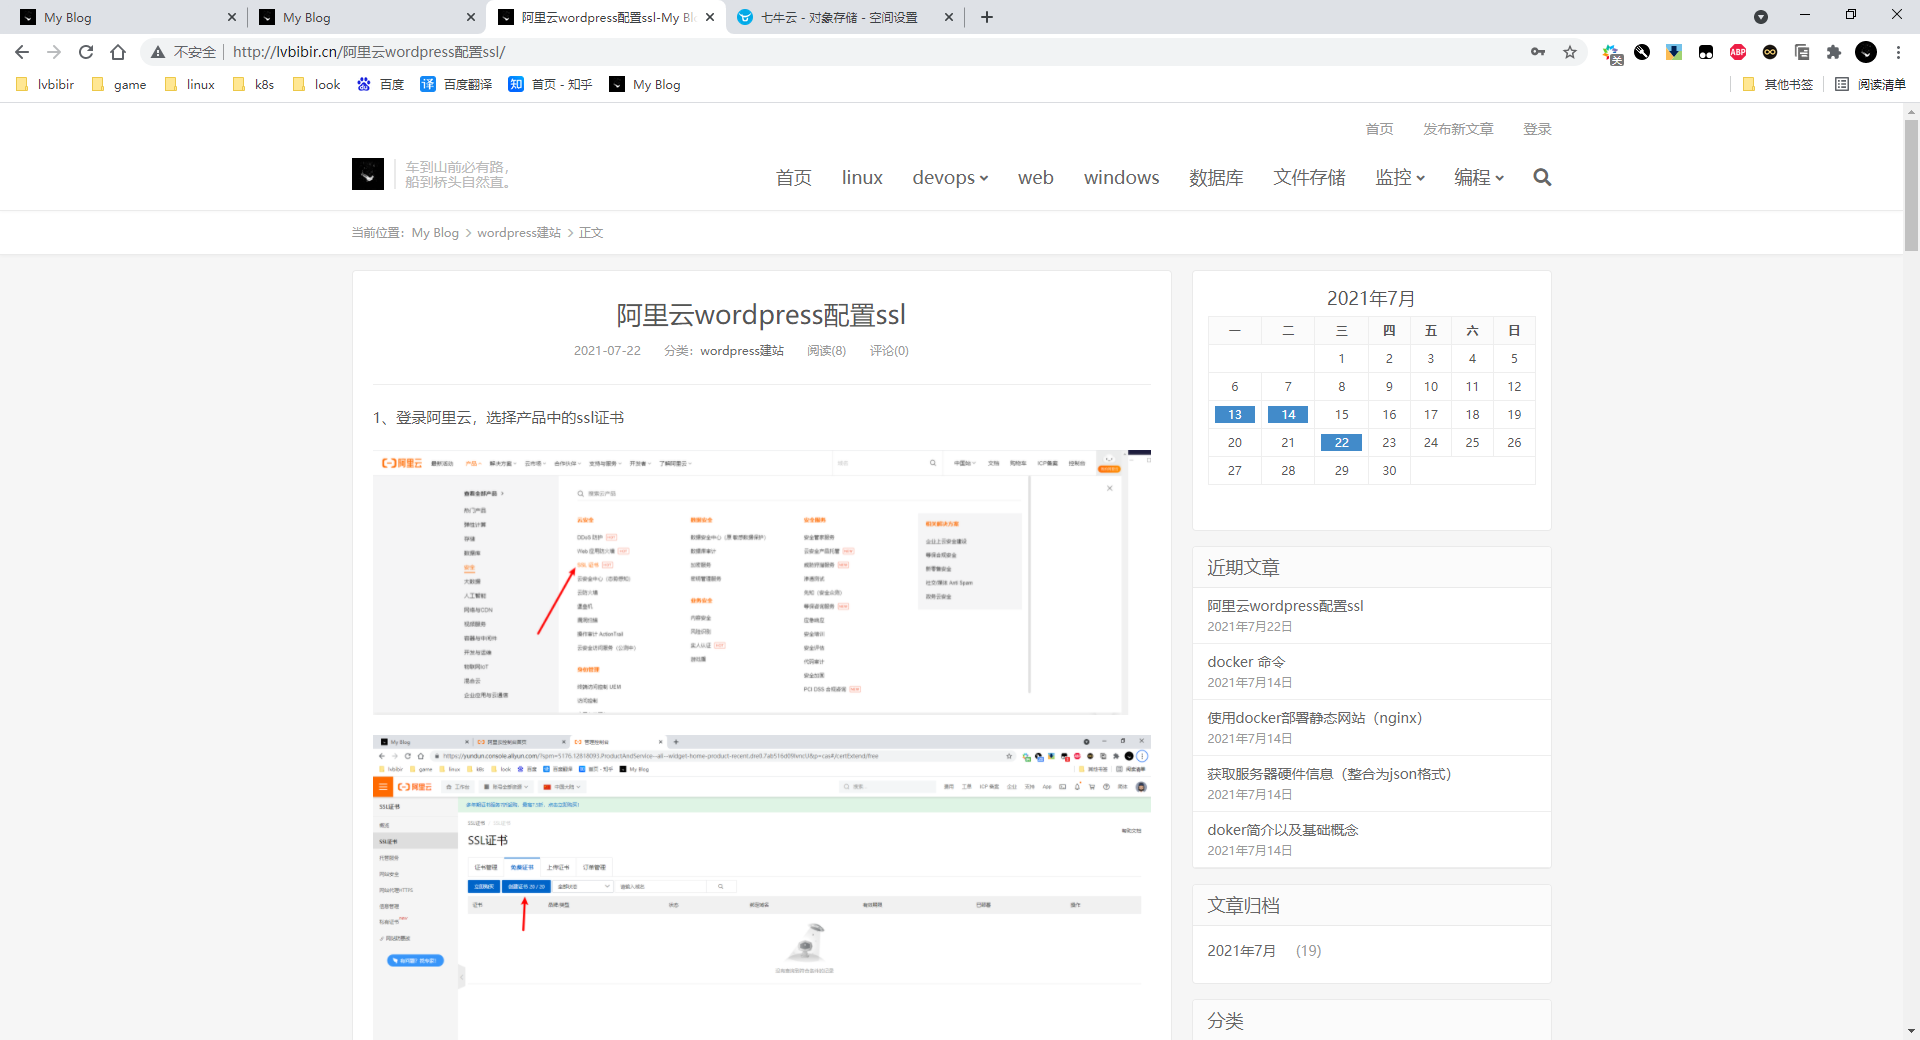Select July 22 in the calendar
This screenshot has height=1040, width=1920.
tap(1341, 443)
